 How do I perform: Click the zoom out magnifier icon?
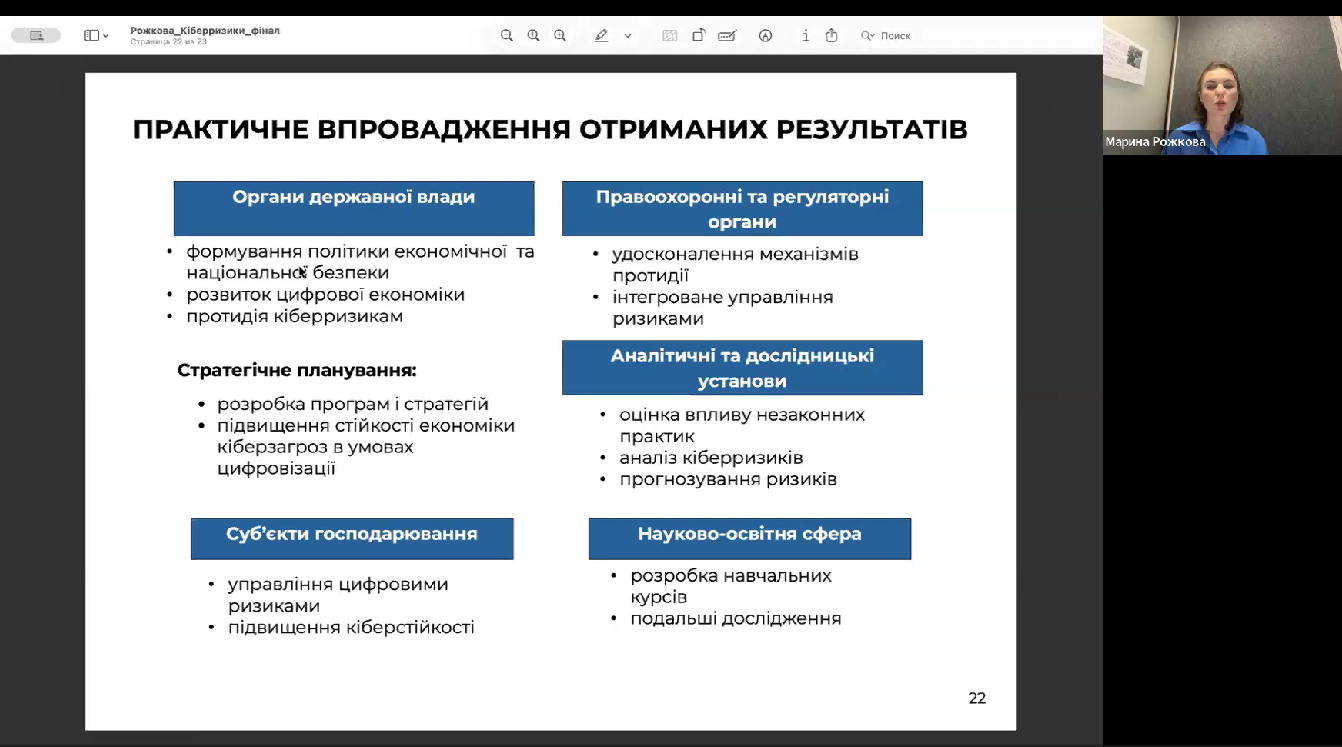(507, 35)
